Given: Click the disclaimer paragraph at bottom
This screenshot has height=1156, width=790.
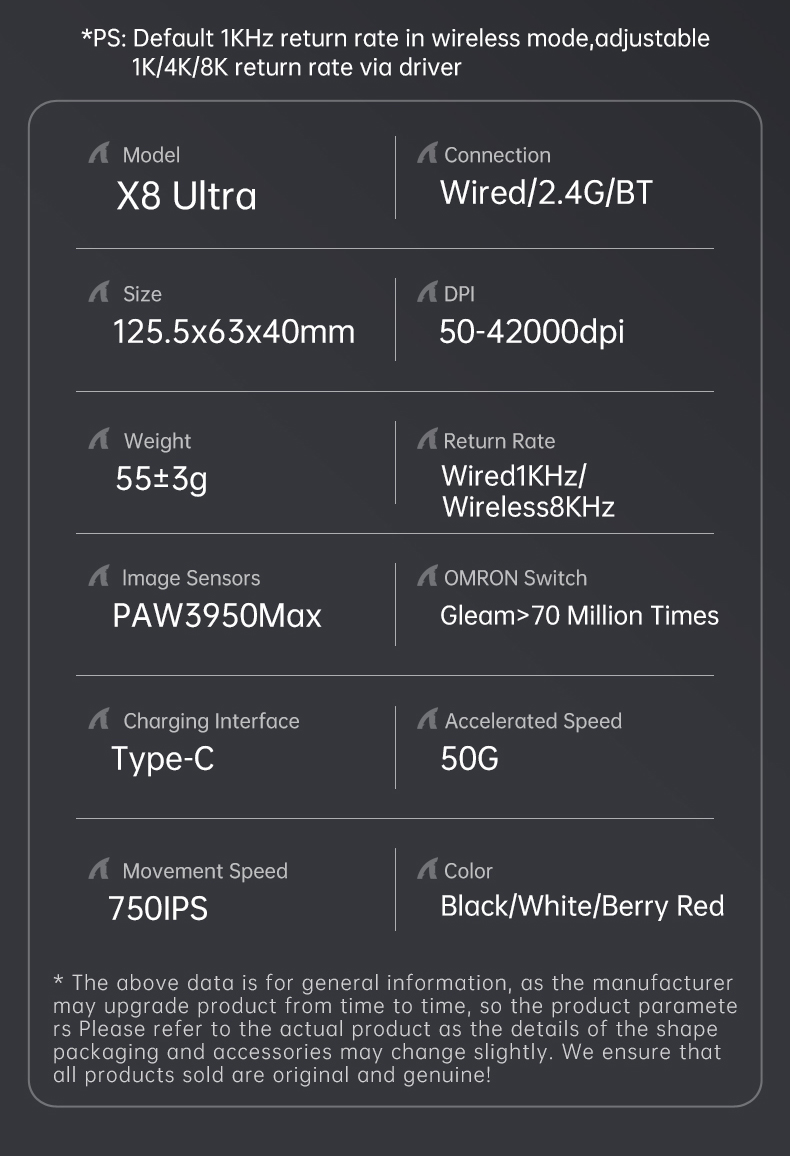Looking at the screenshot, I should (395, 1028).
